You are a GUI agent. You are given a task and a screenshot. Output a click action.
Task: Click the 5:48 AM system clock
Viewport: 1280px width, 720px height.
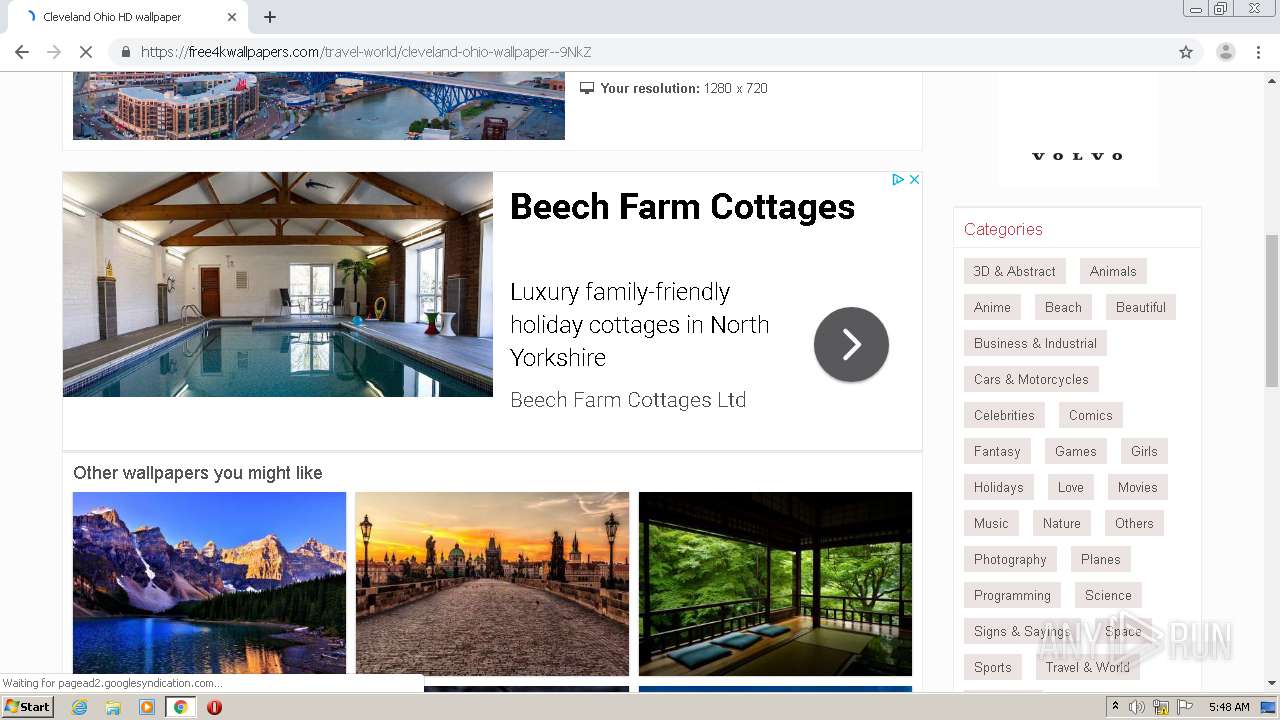pos(1229,707)
